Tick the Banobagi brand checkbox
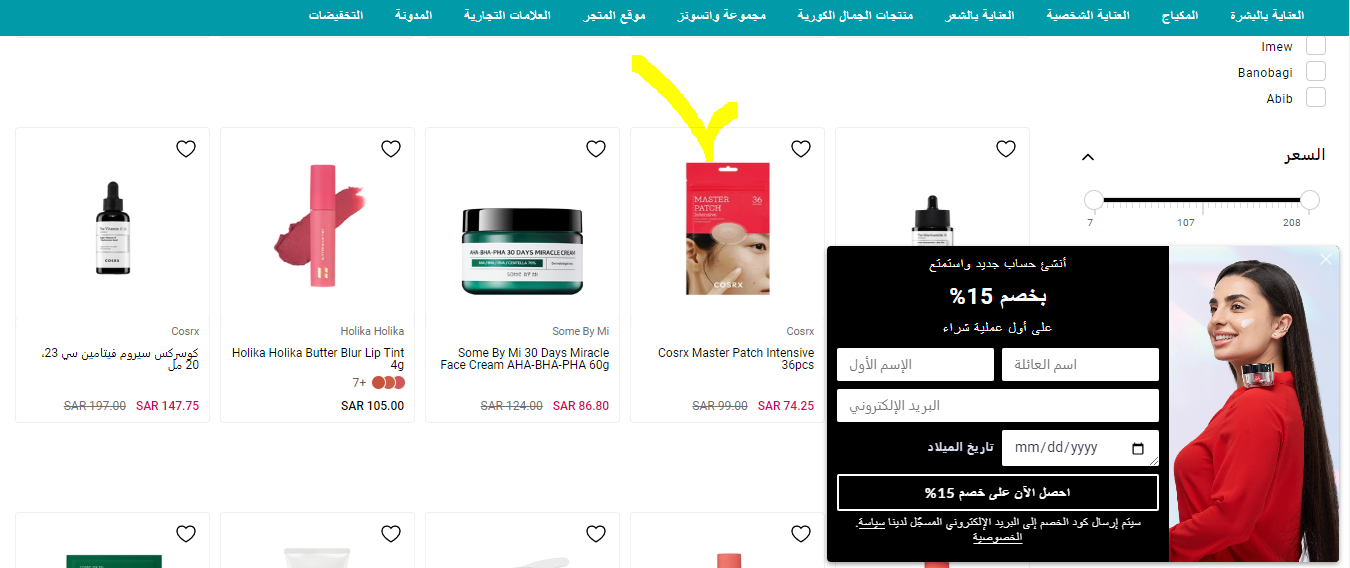 pos(1316,72)
